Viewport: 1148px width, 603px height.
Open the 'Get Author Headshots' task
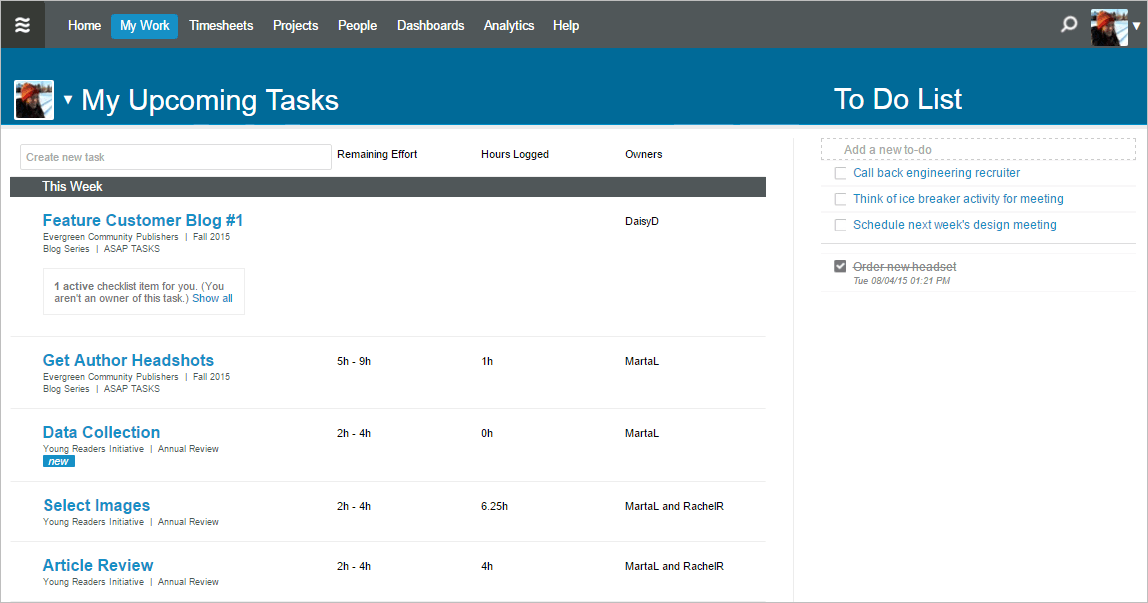128,360
